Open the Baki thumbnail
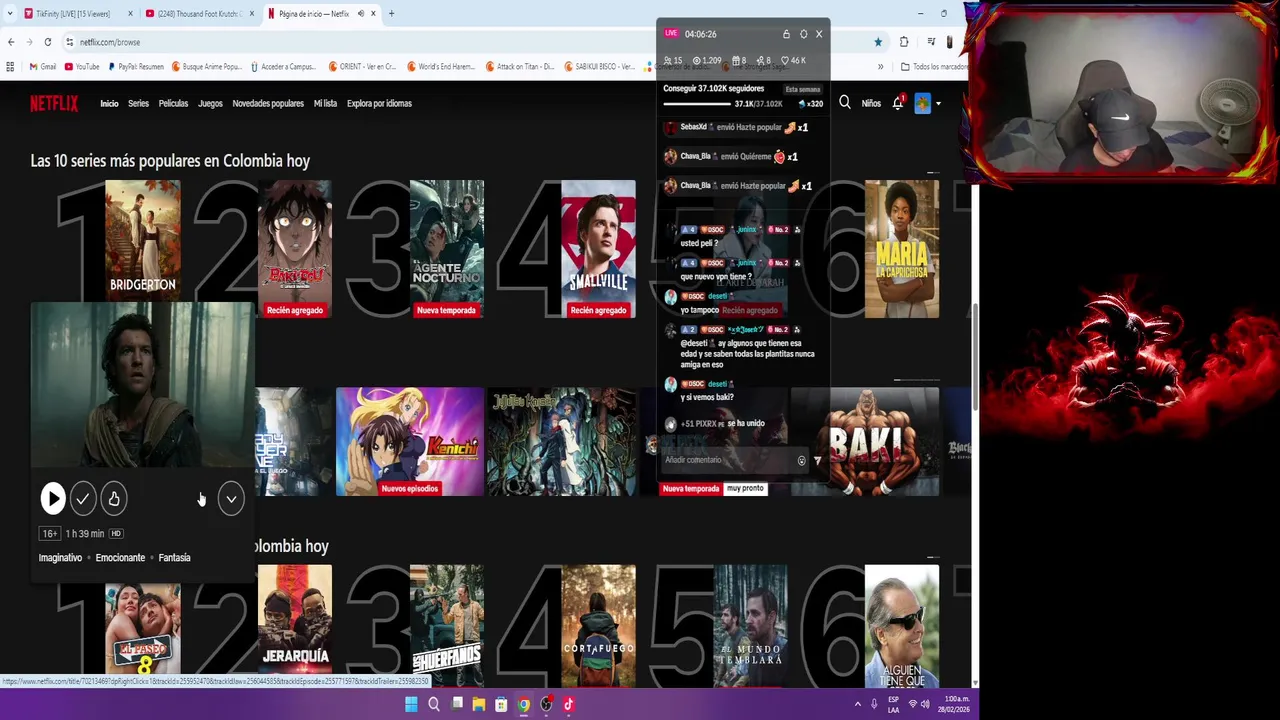Image resolution: width=1280 pixels, height=720 pixels. [x=865, y=441]
